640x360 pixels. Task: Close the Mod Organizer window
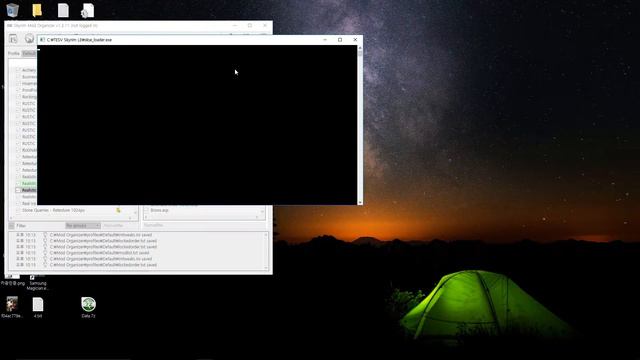pyautogui.click(x=265, y=25)
